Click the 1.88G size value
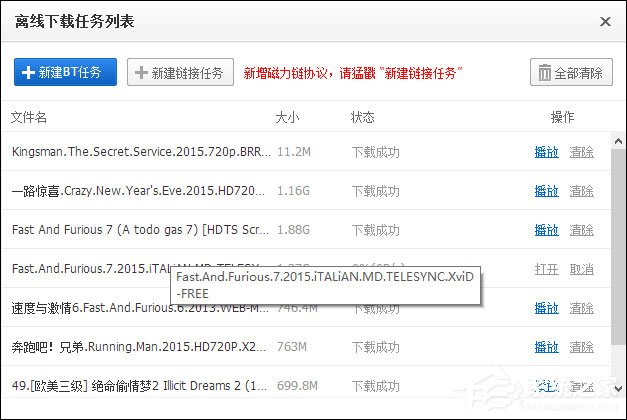 pyautogui.click(x=294, y=230)
